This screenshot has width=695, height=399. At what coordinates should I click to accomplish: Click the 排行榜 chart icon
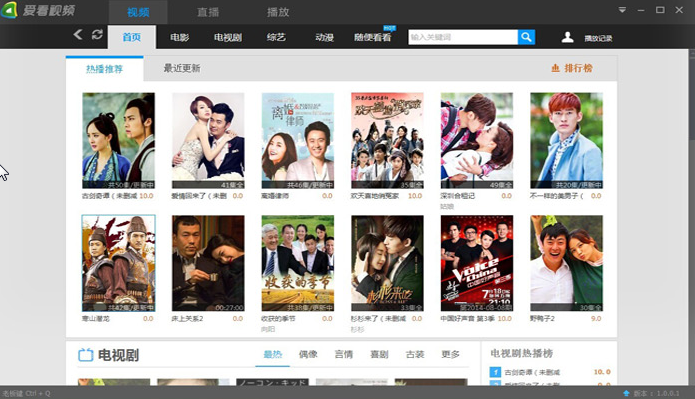click(x=555, y=68)
